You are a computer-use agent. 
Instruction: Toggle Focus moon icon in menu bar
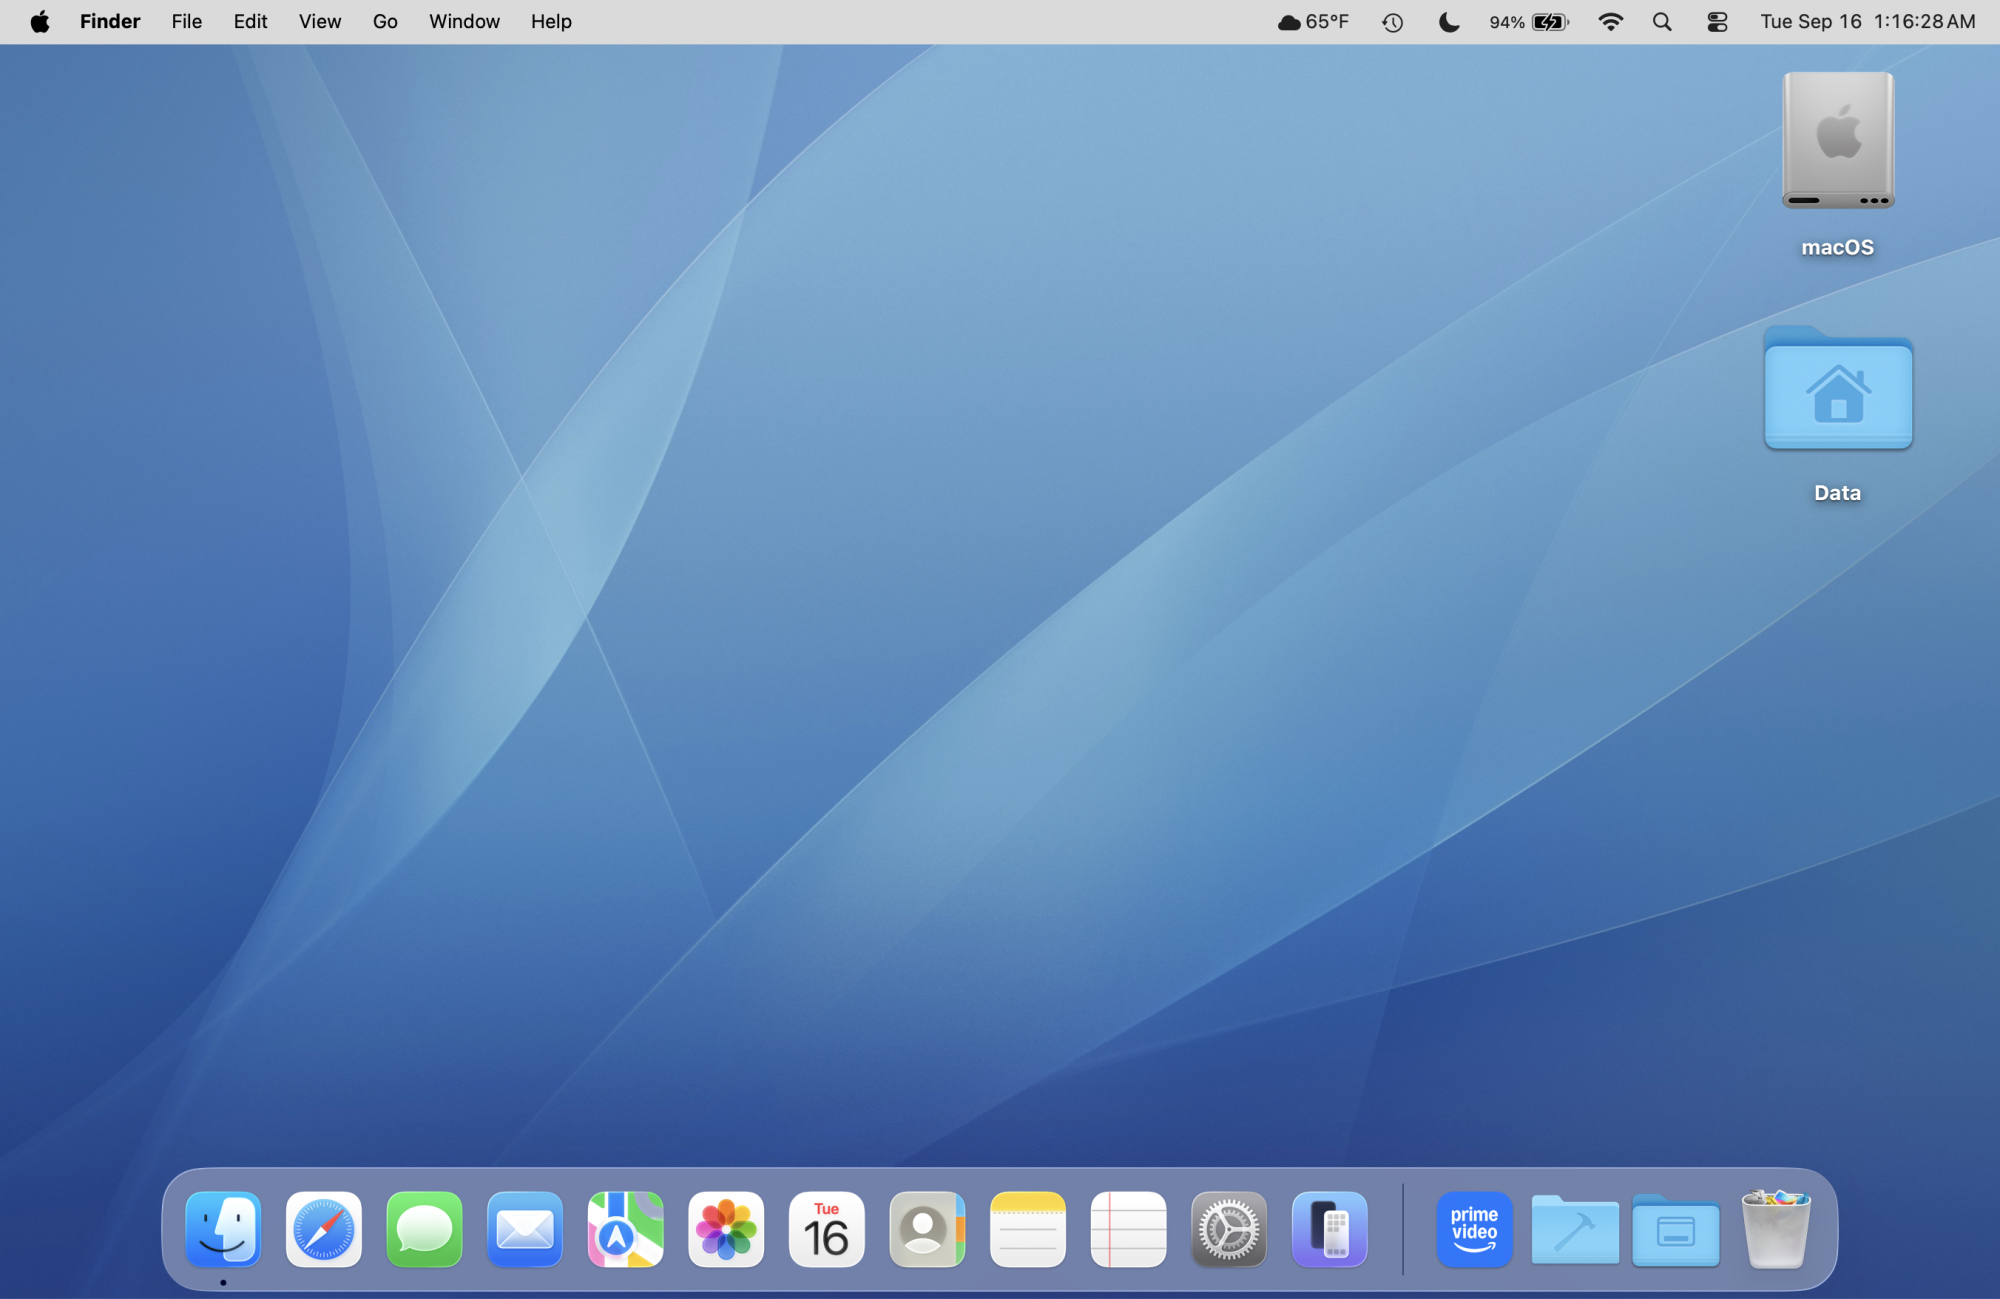(x=1448, y=22)
